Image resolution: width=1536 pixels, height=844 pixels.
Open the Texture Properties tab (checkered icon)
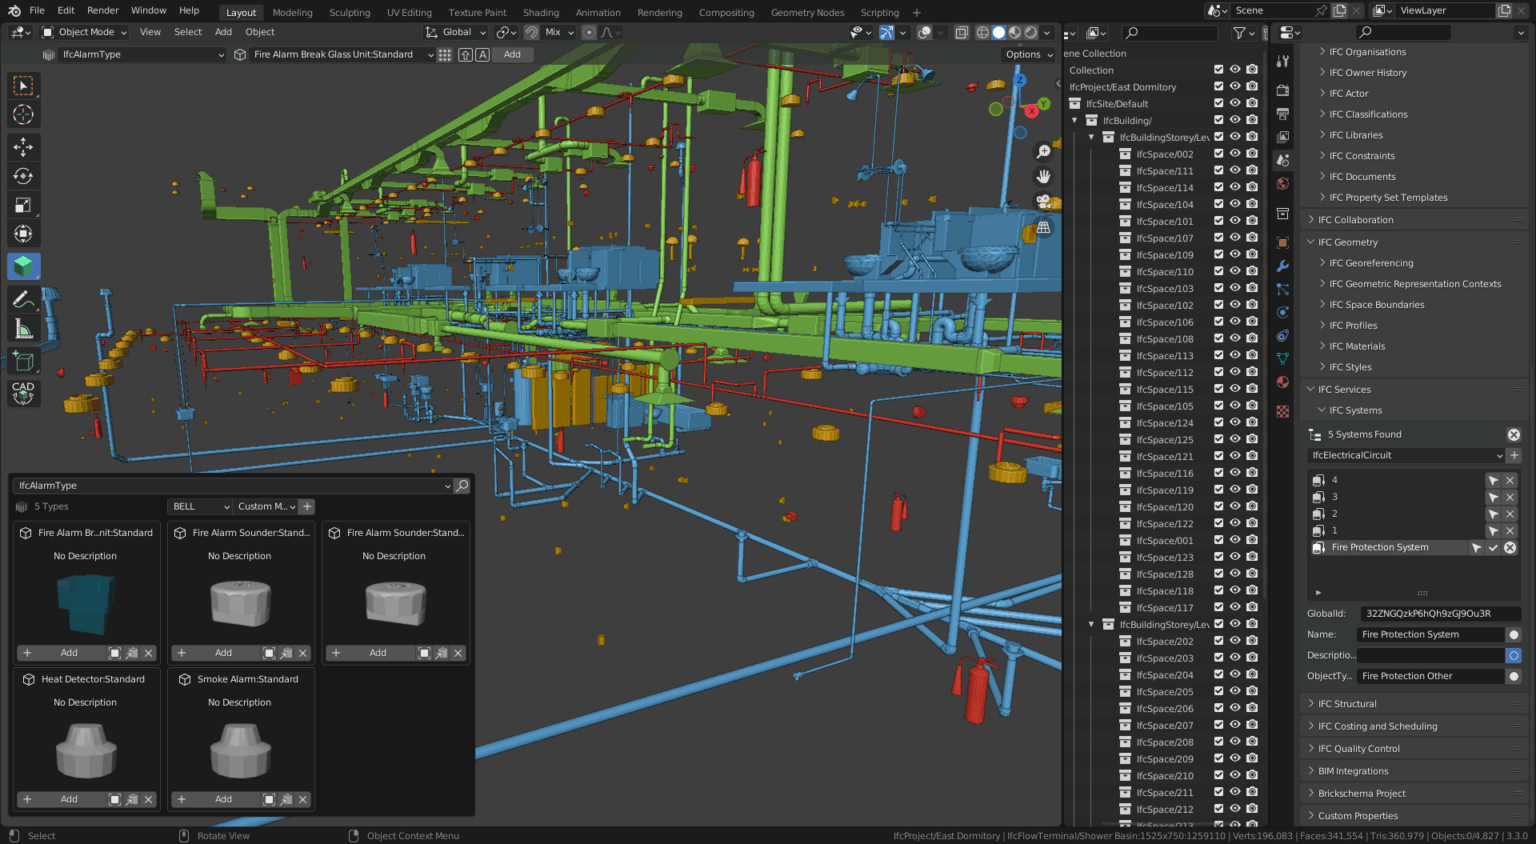[1283, 409]
